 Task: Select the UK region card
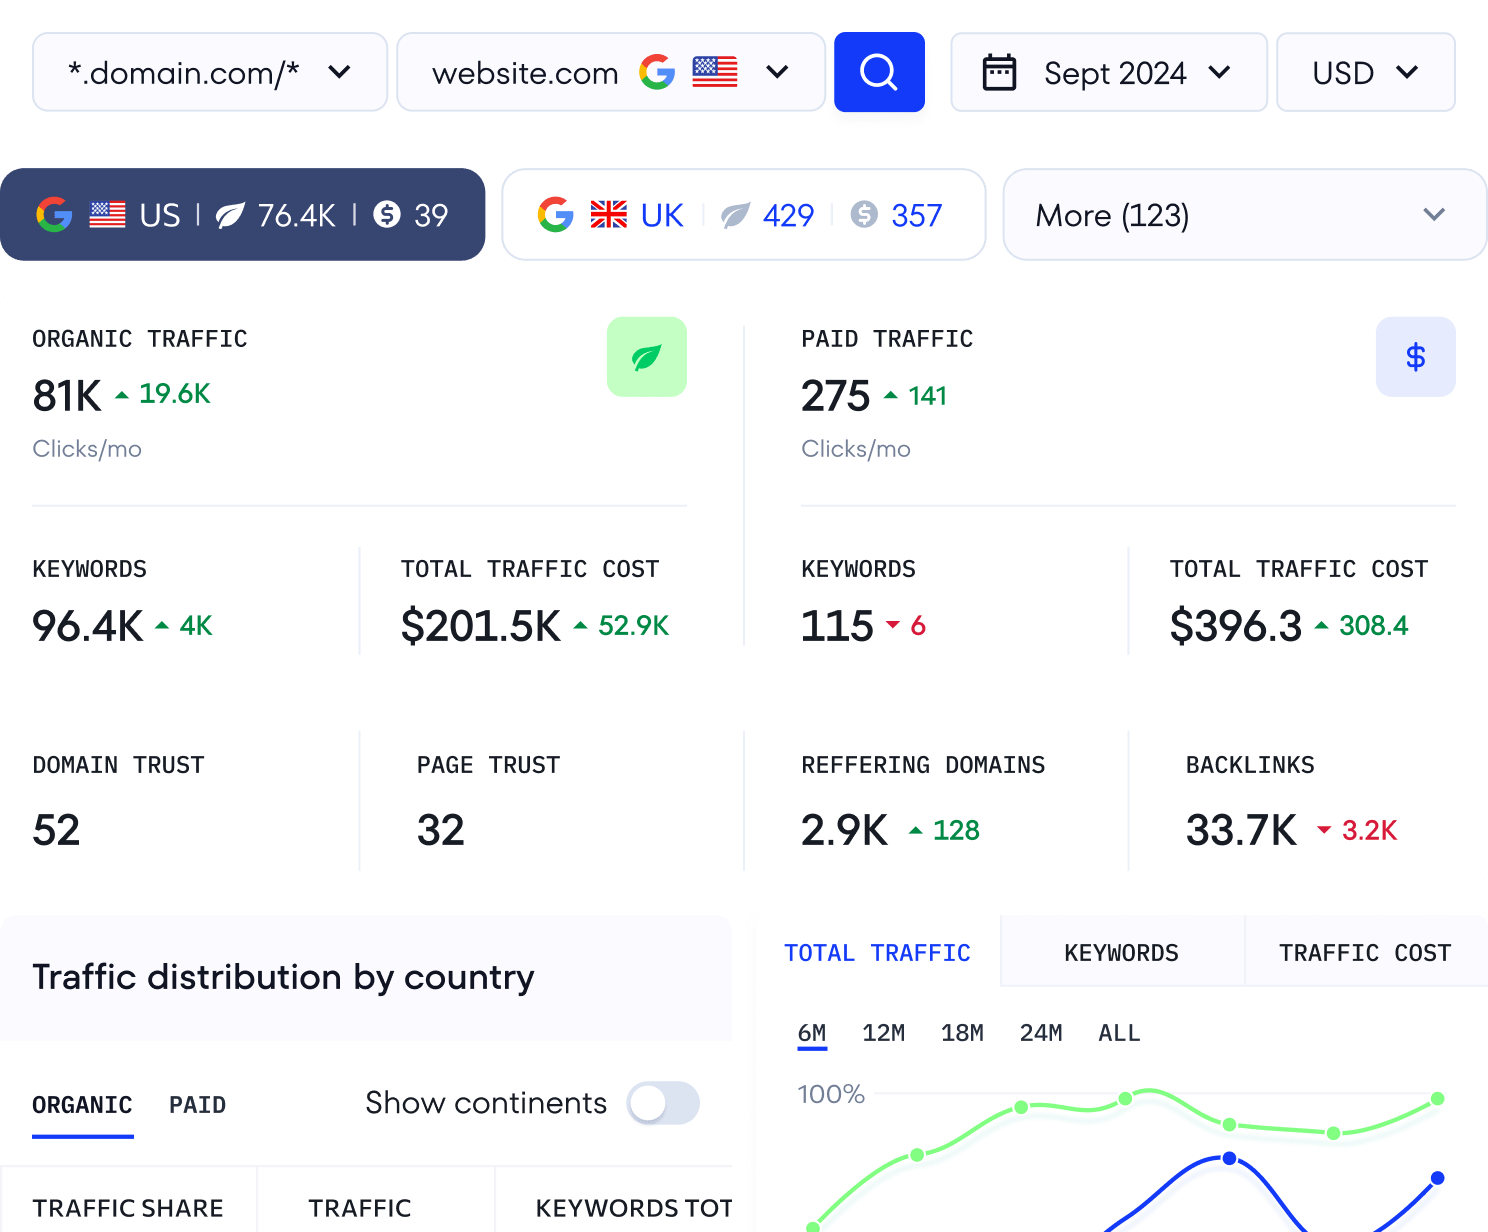click(x=743, y=215)
